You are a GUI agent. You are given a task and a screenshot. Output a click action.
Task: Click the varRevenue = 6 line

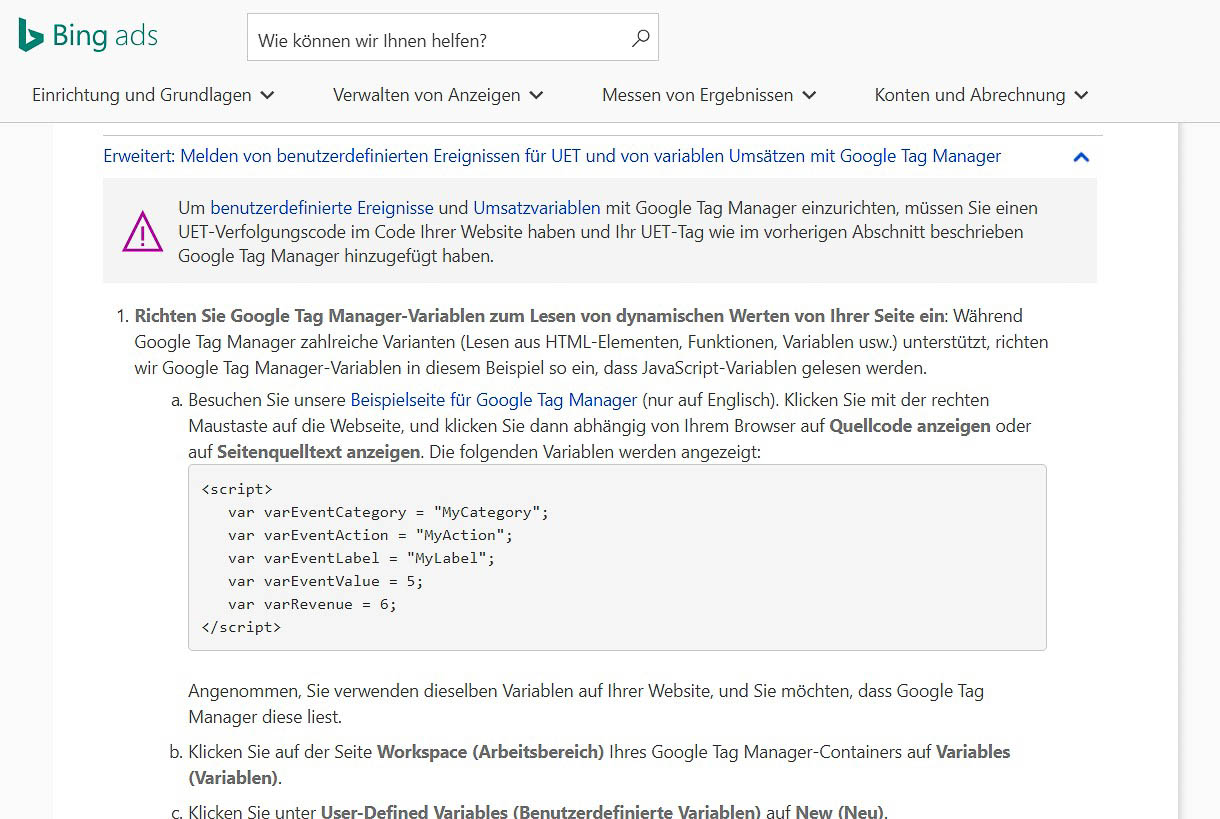point(312,604)
